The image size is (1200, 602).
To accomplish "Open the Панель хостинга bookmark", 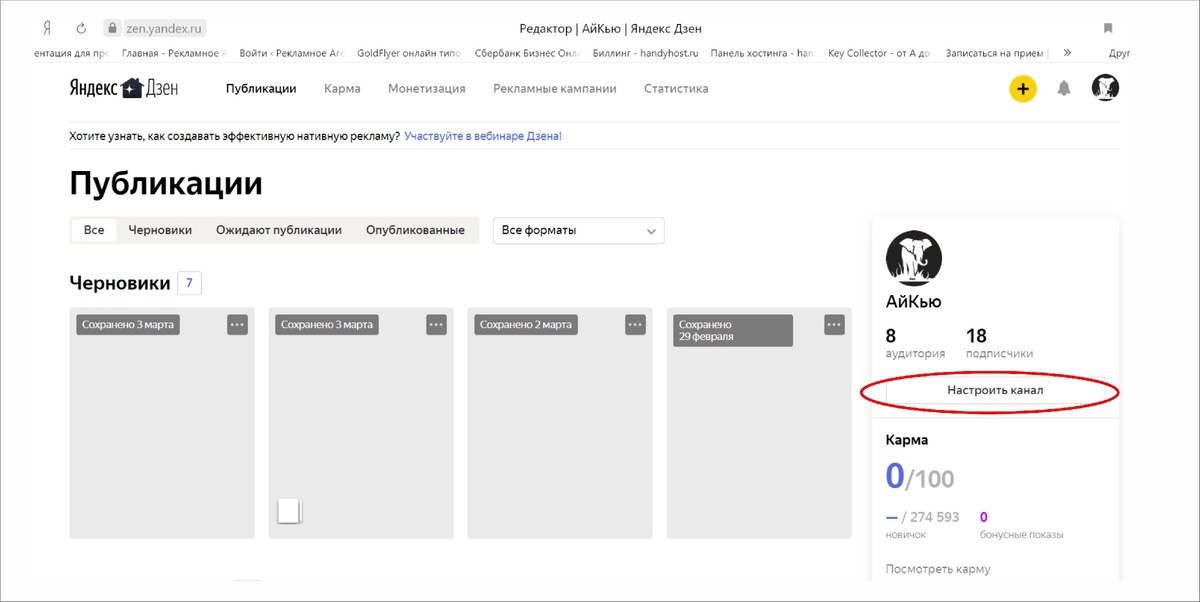I will point(762,53).
